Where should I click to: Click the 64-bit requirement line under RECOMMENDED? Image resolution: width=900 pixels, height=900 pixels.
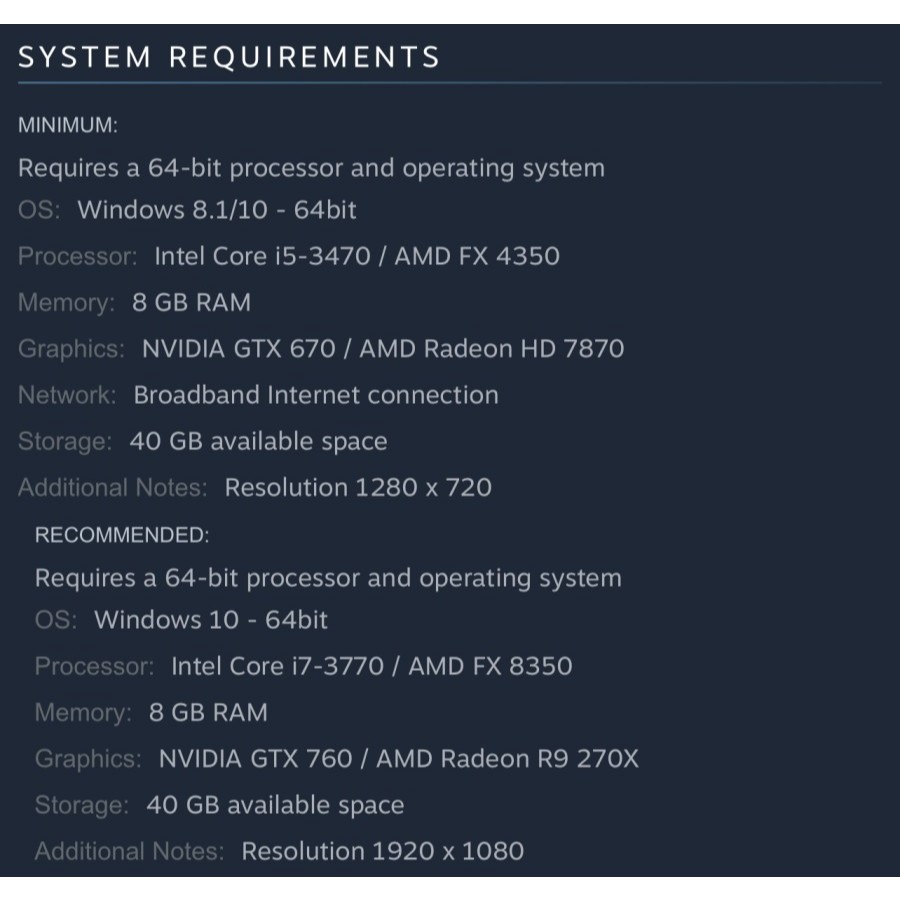328,578
